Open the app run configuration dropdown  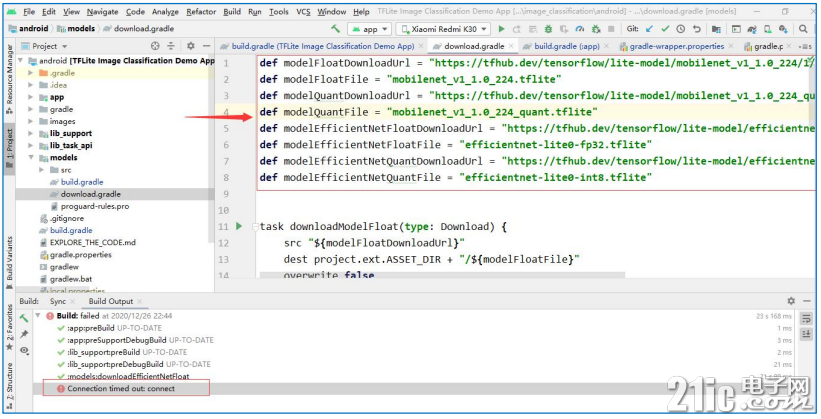pos(370,29)
